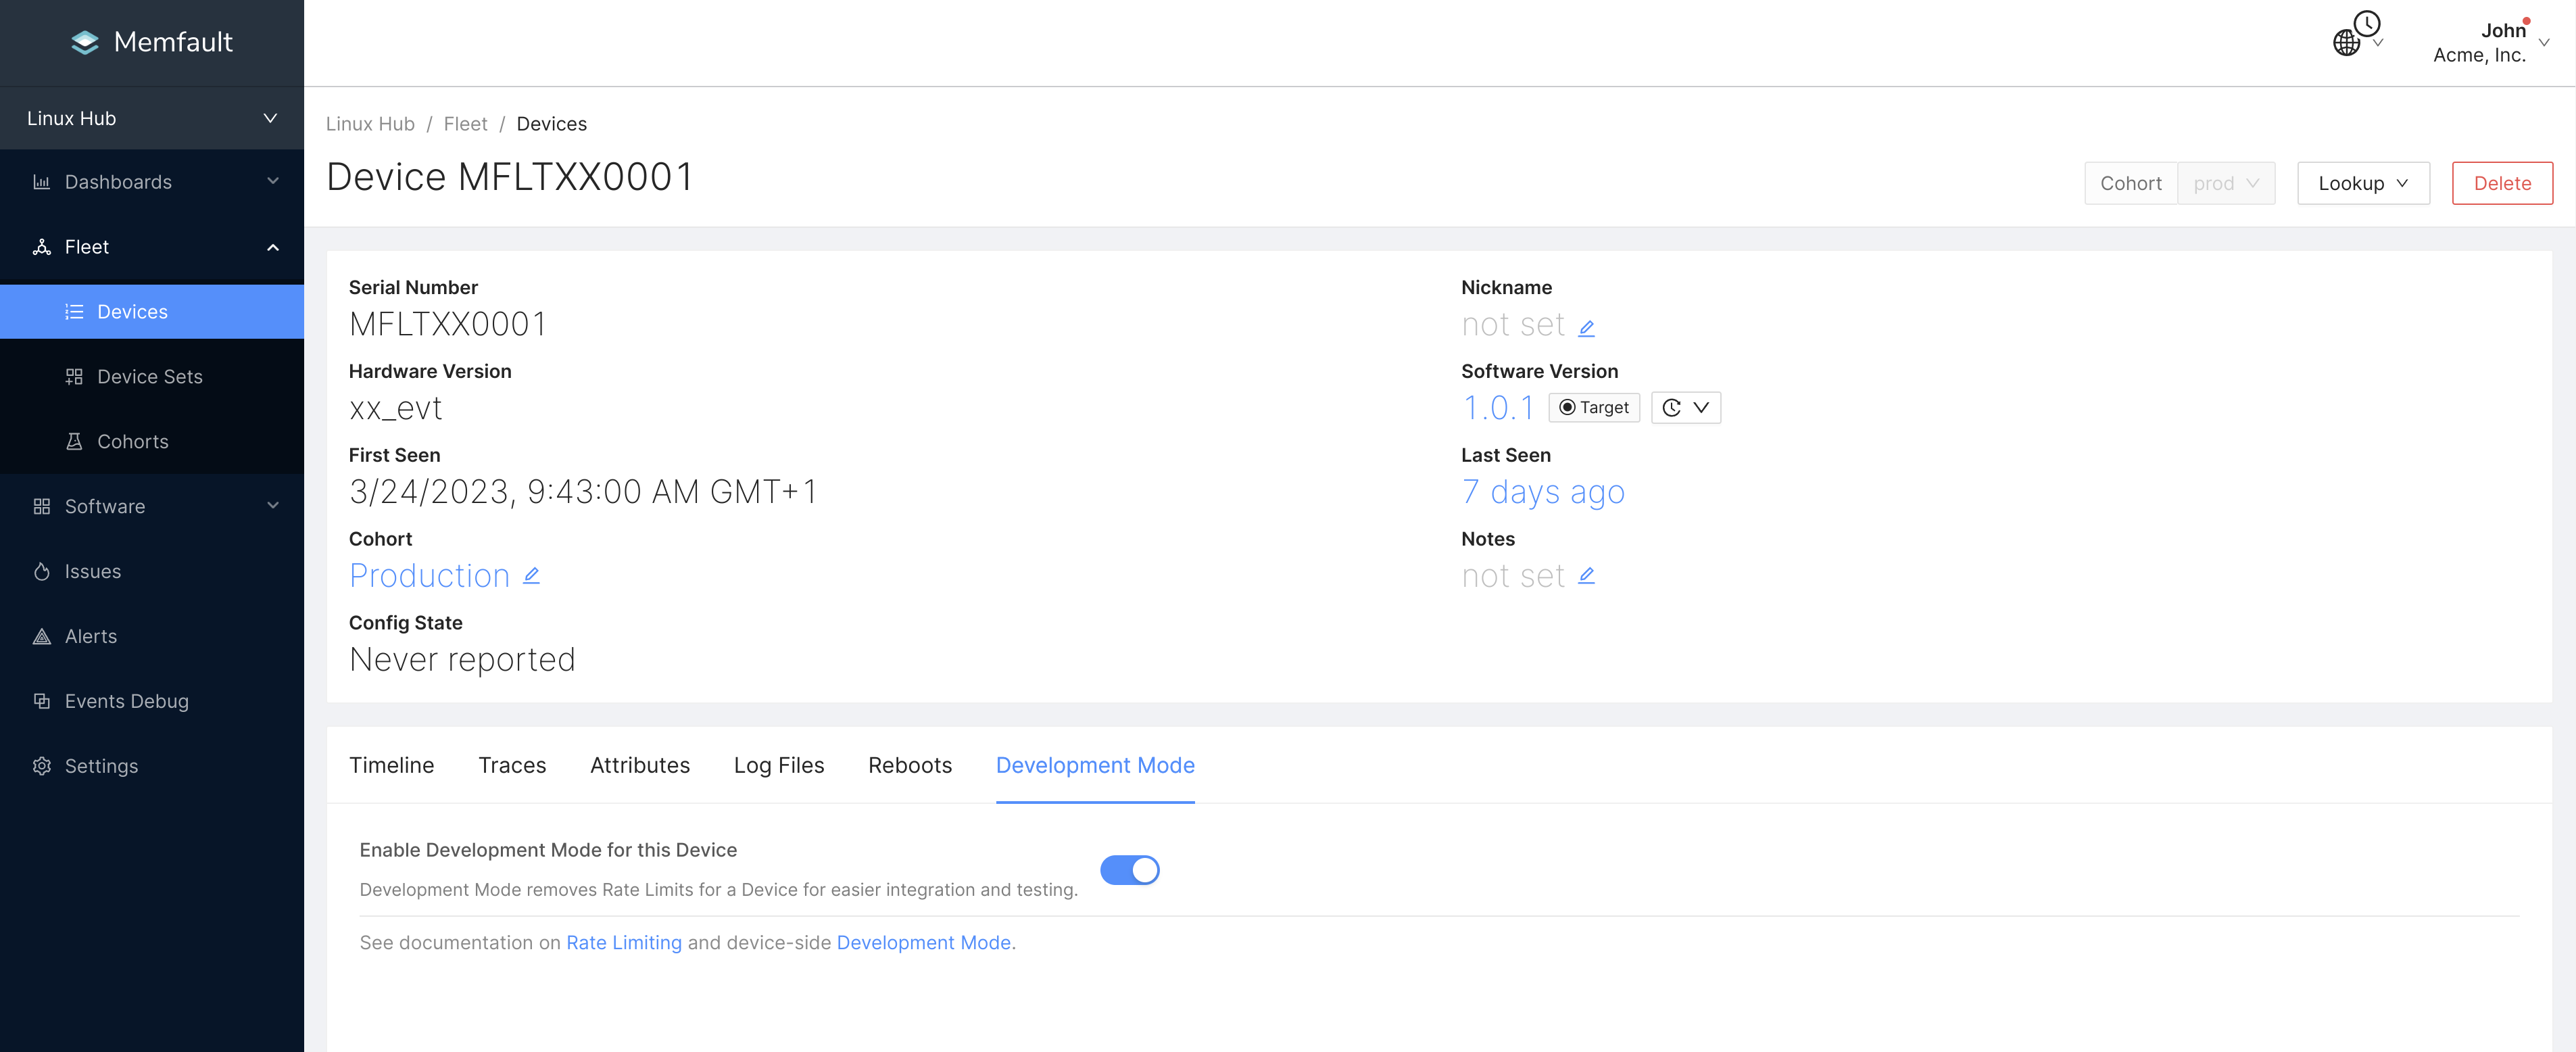Open Issues from the sidebar

pyautogui.click(x=92, y=571)
